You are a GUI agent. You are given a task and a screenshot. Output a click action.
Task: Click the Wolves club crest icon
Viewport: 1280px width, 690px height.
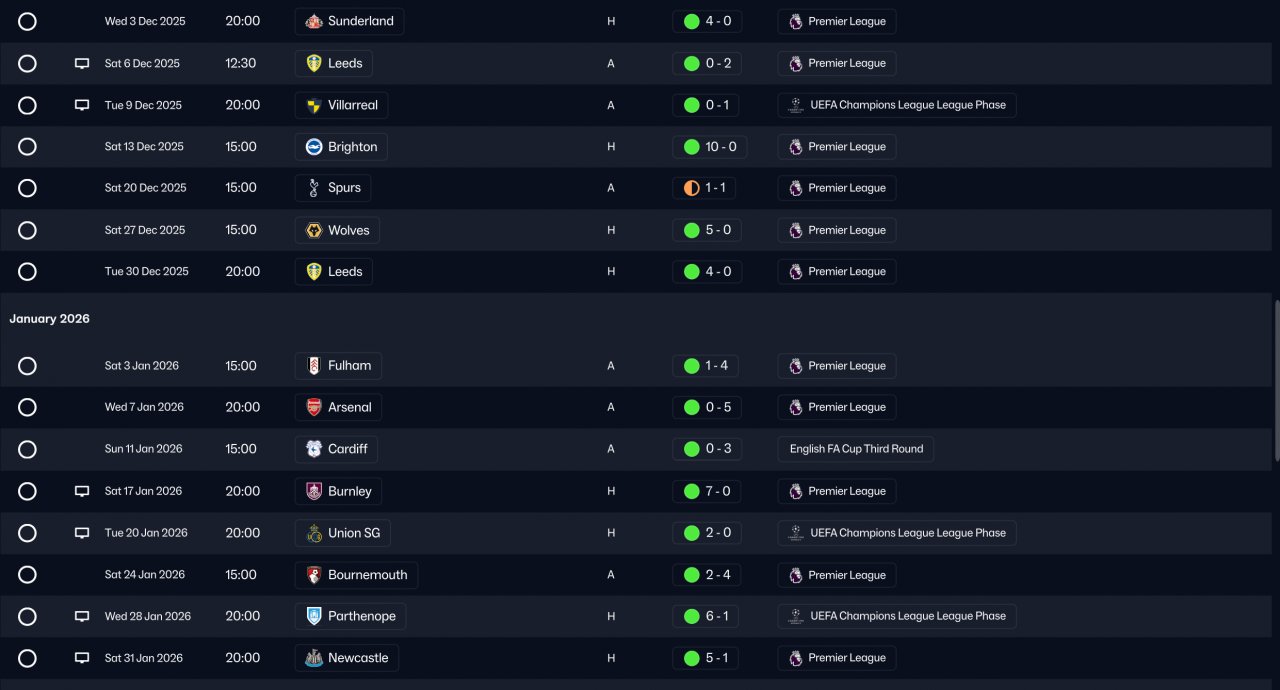[314, 230]
